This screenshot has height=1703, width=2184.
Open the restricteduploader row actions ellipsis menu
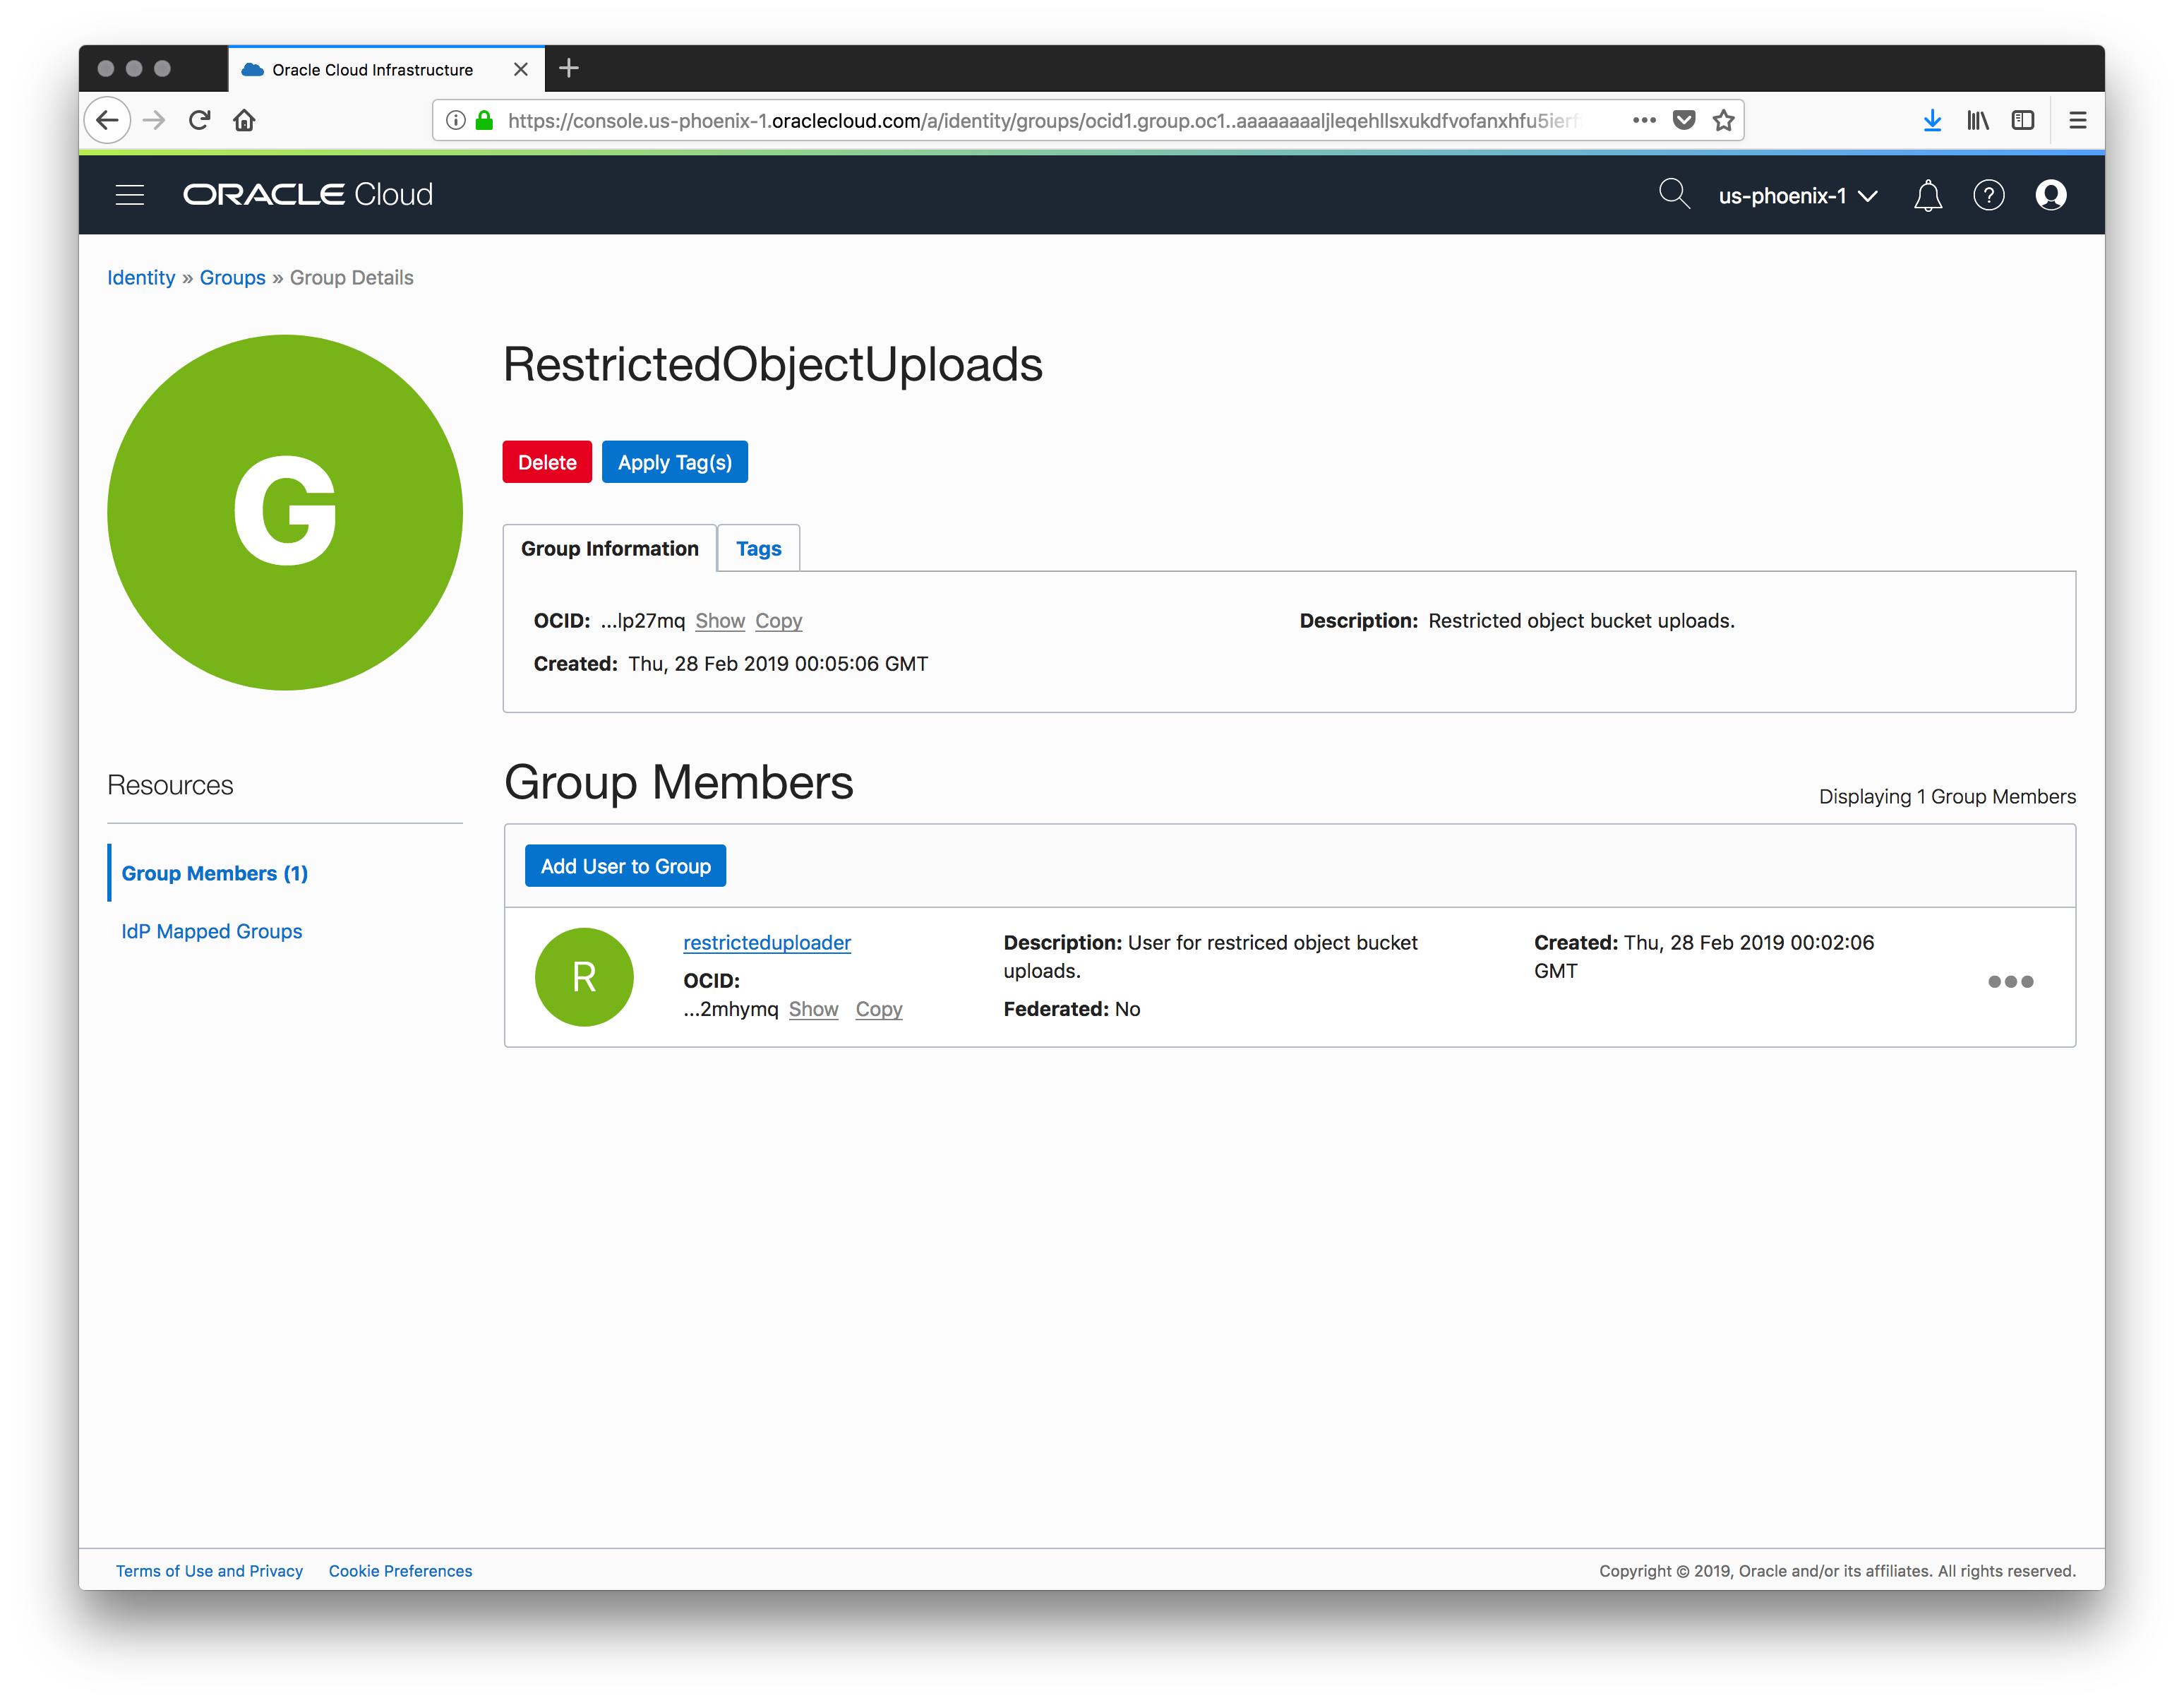pyautogui.click(x=2010, y=982)
